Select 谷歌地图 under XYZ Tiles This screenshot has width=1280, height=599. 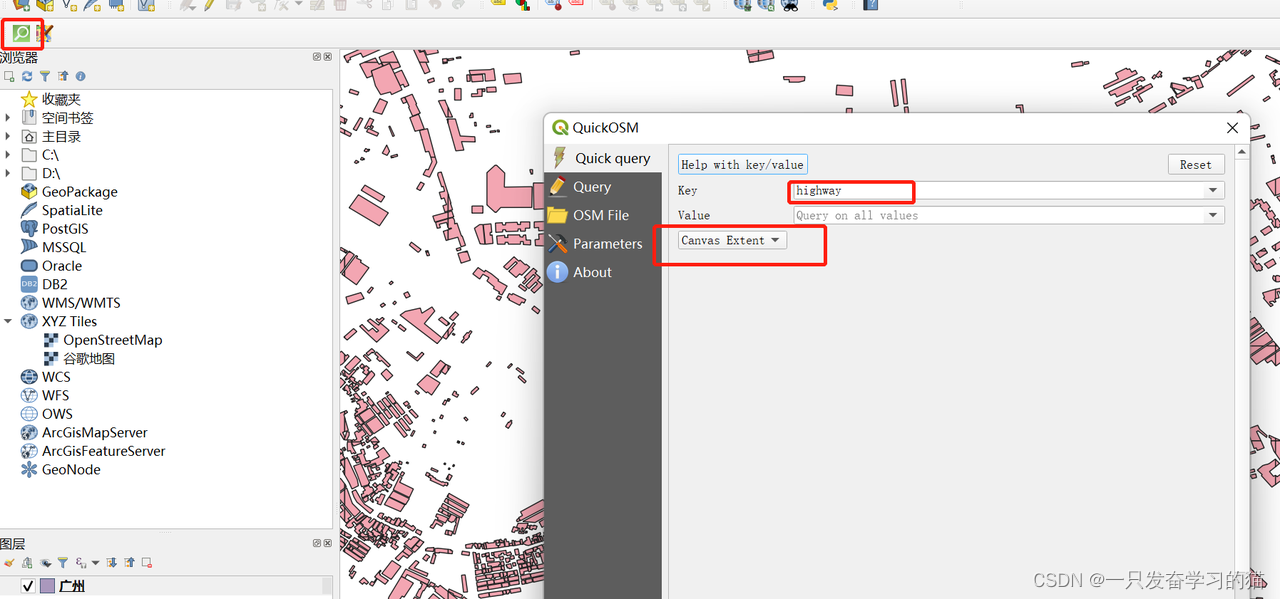pyautogui.click(x=89, y=358)
